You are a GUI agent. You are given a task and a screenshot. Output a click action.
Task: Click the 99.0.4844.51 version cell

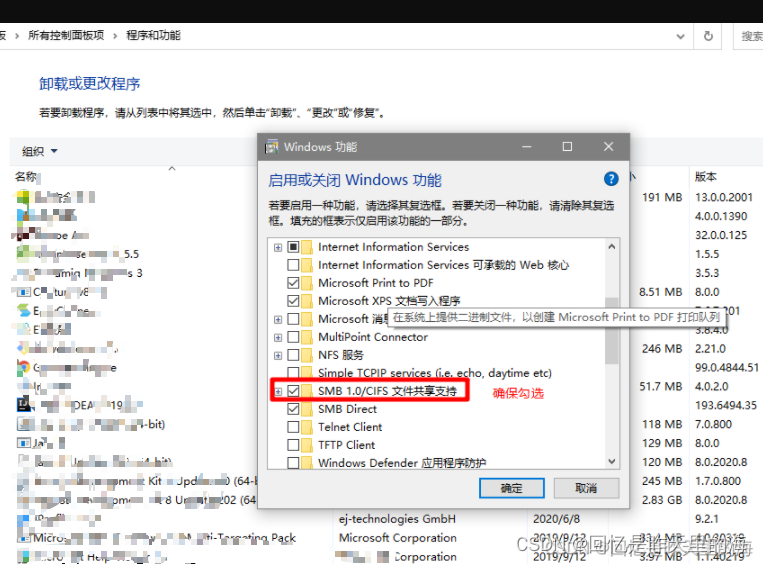coord(727,367)
